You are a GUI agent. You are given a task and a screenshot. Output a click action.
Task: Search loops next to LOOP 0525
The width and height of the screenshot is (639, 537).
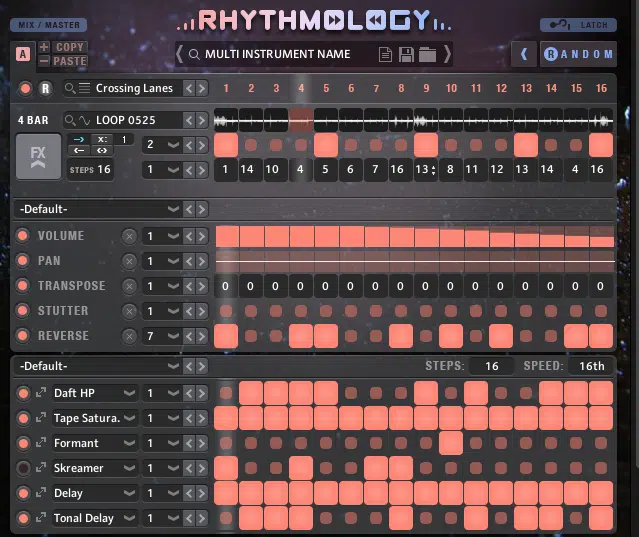70,120
